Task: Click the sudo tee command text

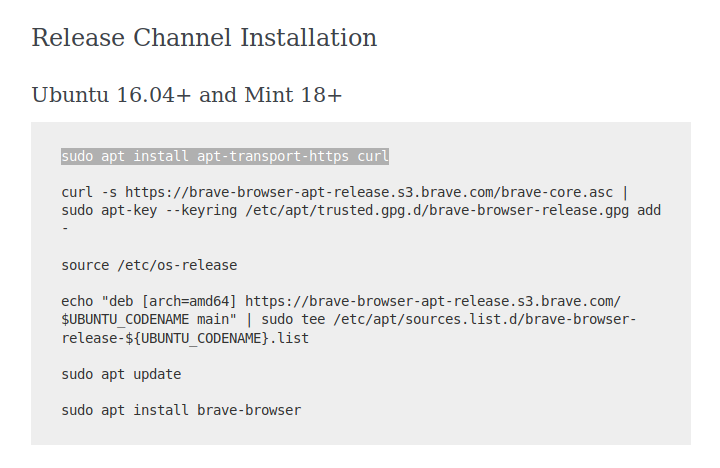Action: 293,319
